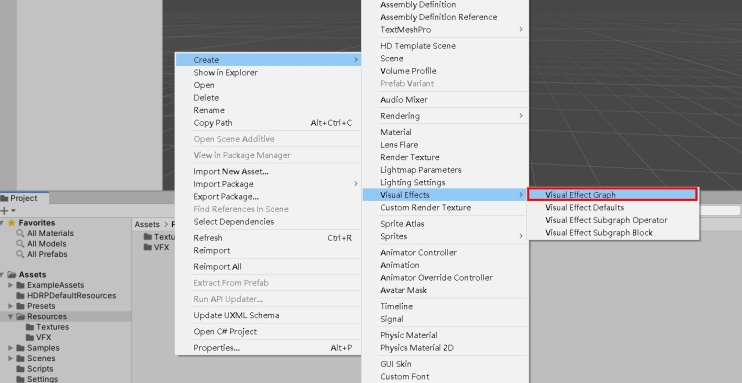Click the plus add-asset icon in Project panel
This screenshot has height=383, width=742.
click(x=4, y=211)
